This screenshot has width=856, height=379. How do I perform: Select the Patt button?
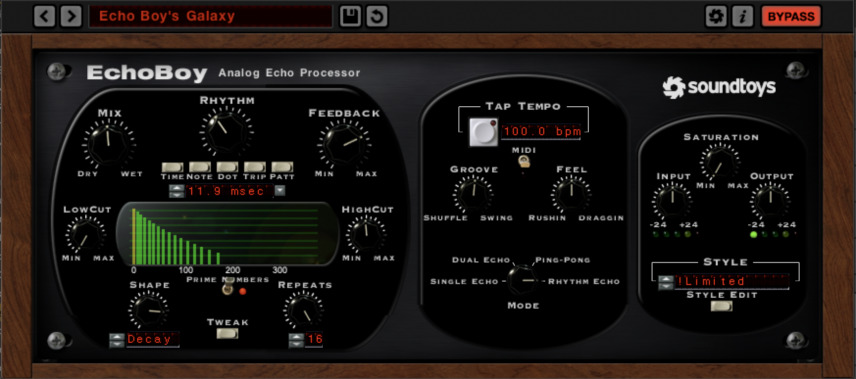282,167
